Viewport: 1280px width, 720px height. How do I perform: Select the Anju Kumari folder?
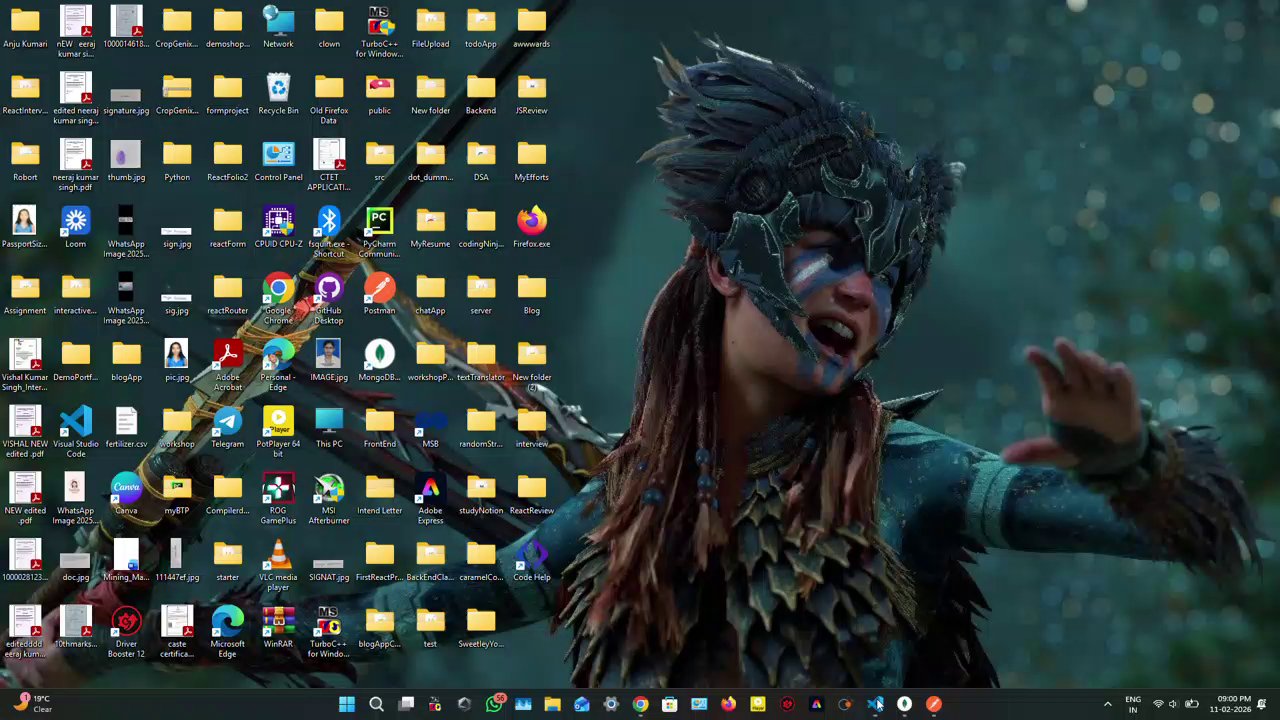coord(25,27)
